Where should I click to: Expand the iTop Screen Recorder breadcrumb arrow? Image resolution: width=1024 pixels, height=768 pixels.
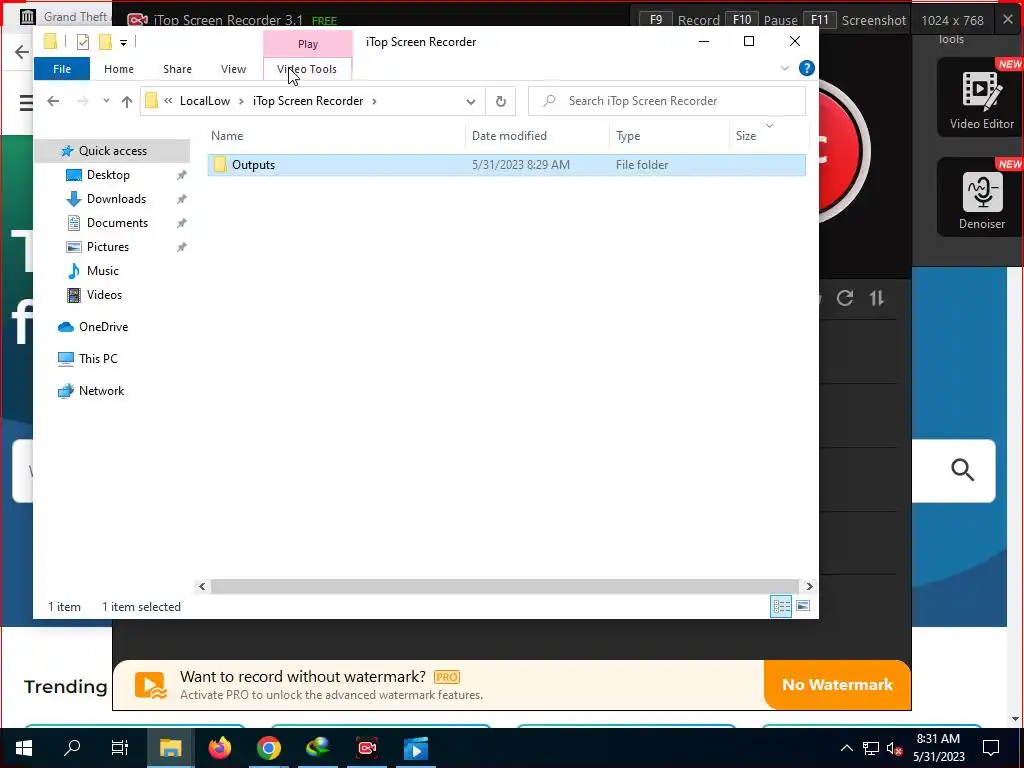(374, 101)
